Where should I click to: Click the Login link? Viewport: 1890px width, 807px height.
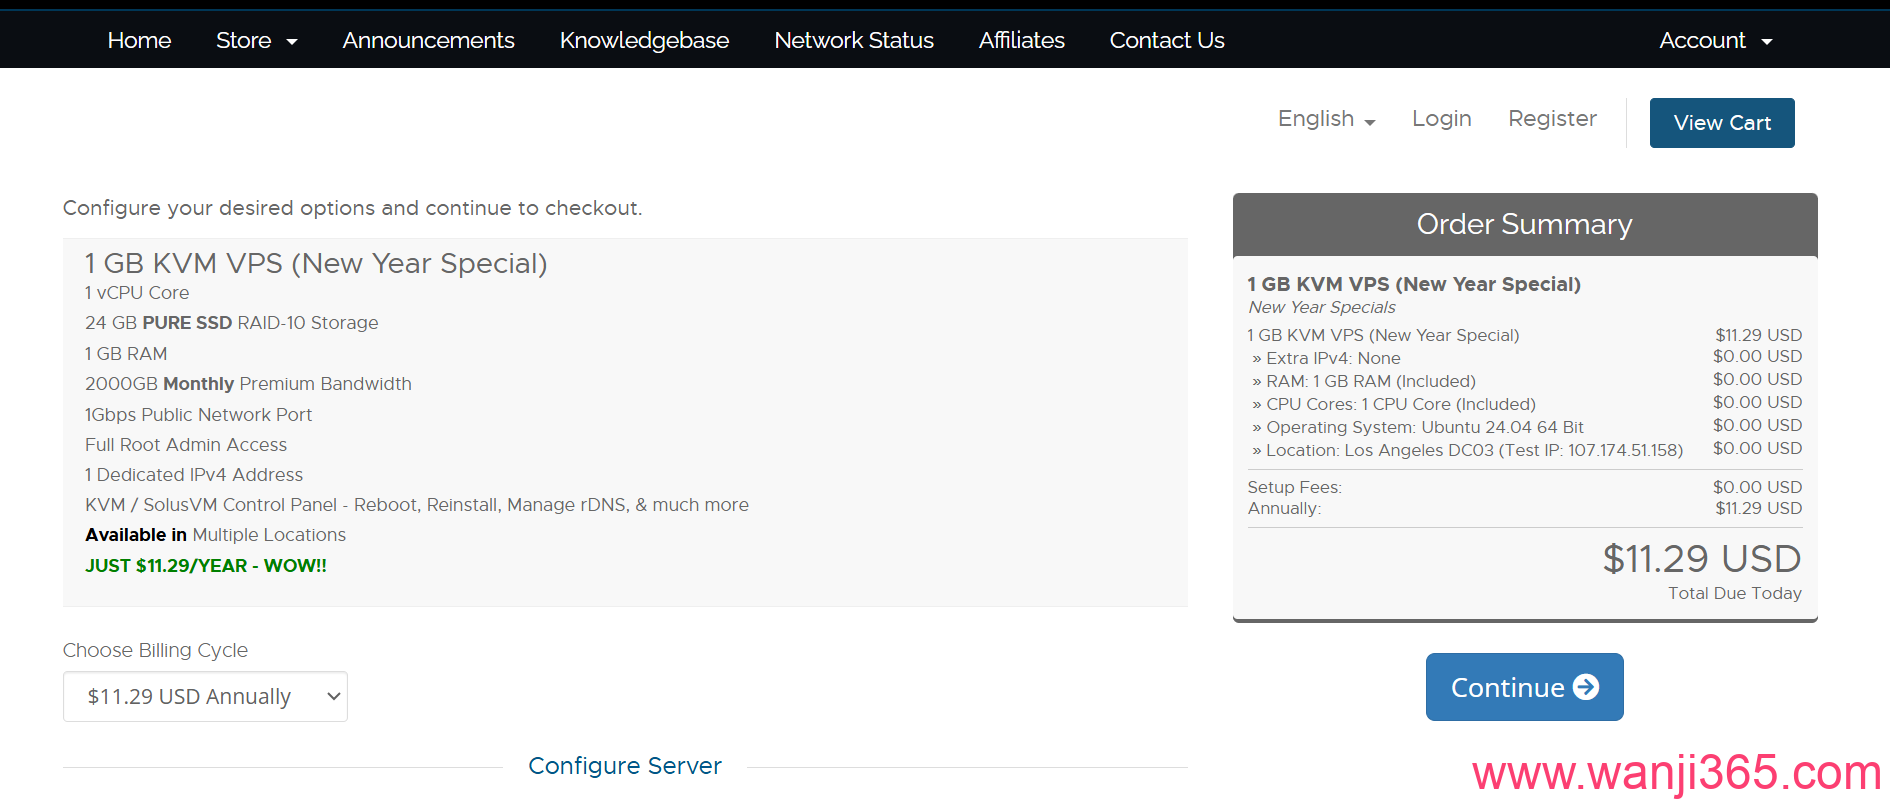tap(1441, 119)
